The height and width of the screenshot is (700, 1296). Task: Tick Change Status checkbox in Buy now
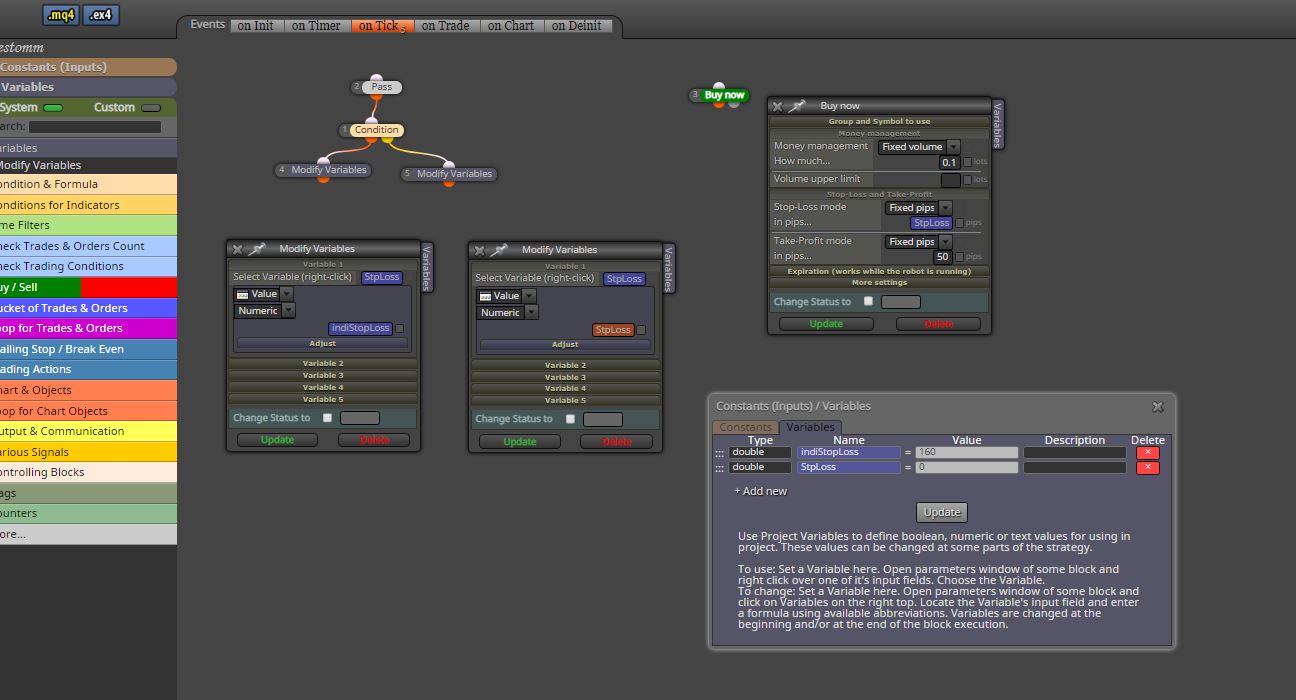868,301
